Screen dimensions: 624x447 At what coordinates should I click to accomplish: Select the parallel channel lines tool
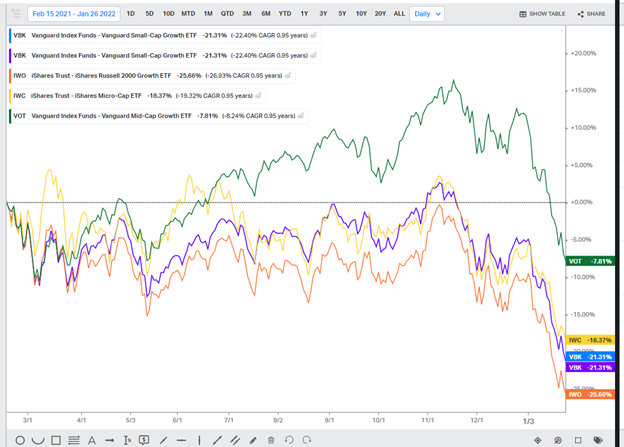(235, 440)
